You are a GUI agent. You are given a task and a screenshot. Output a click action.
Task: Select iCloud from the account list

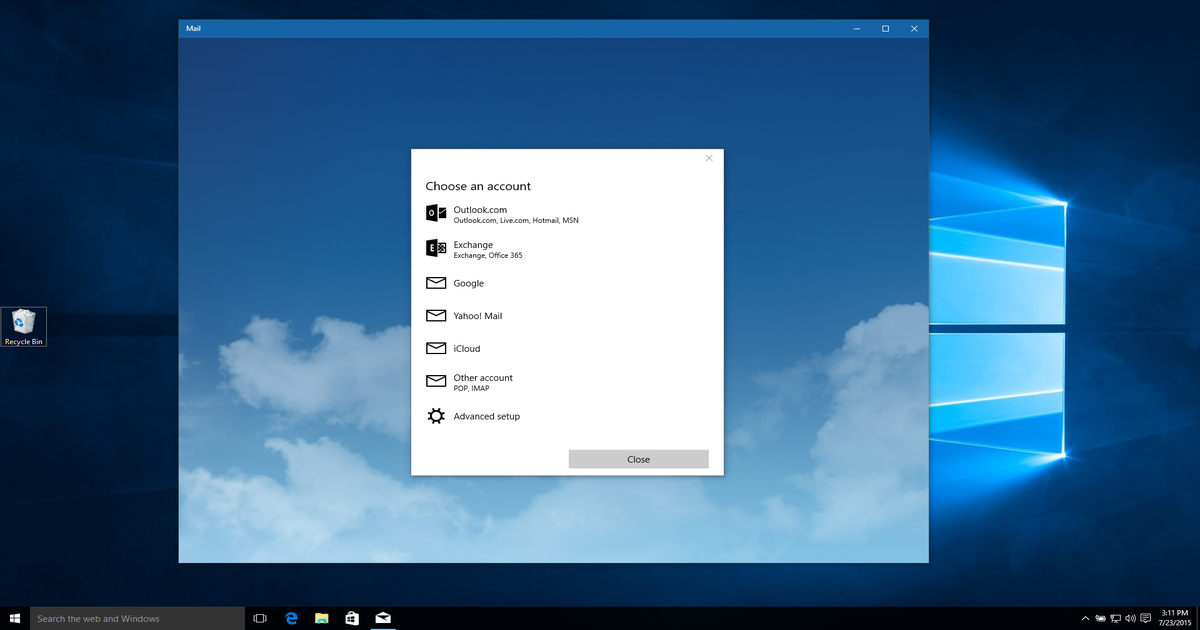466,348
